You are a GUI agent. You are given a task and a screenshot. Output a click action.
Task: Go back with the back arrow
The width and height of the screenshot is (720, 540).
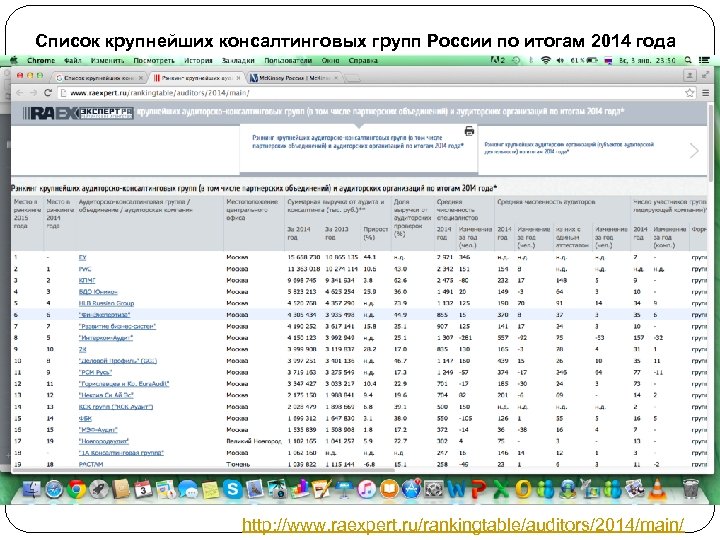(x=19, y=93)
